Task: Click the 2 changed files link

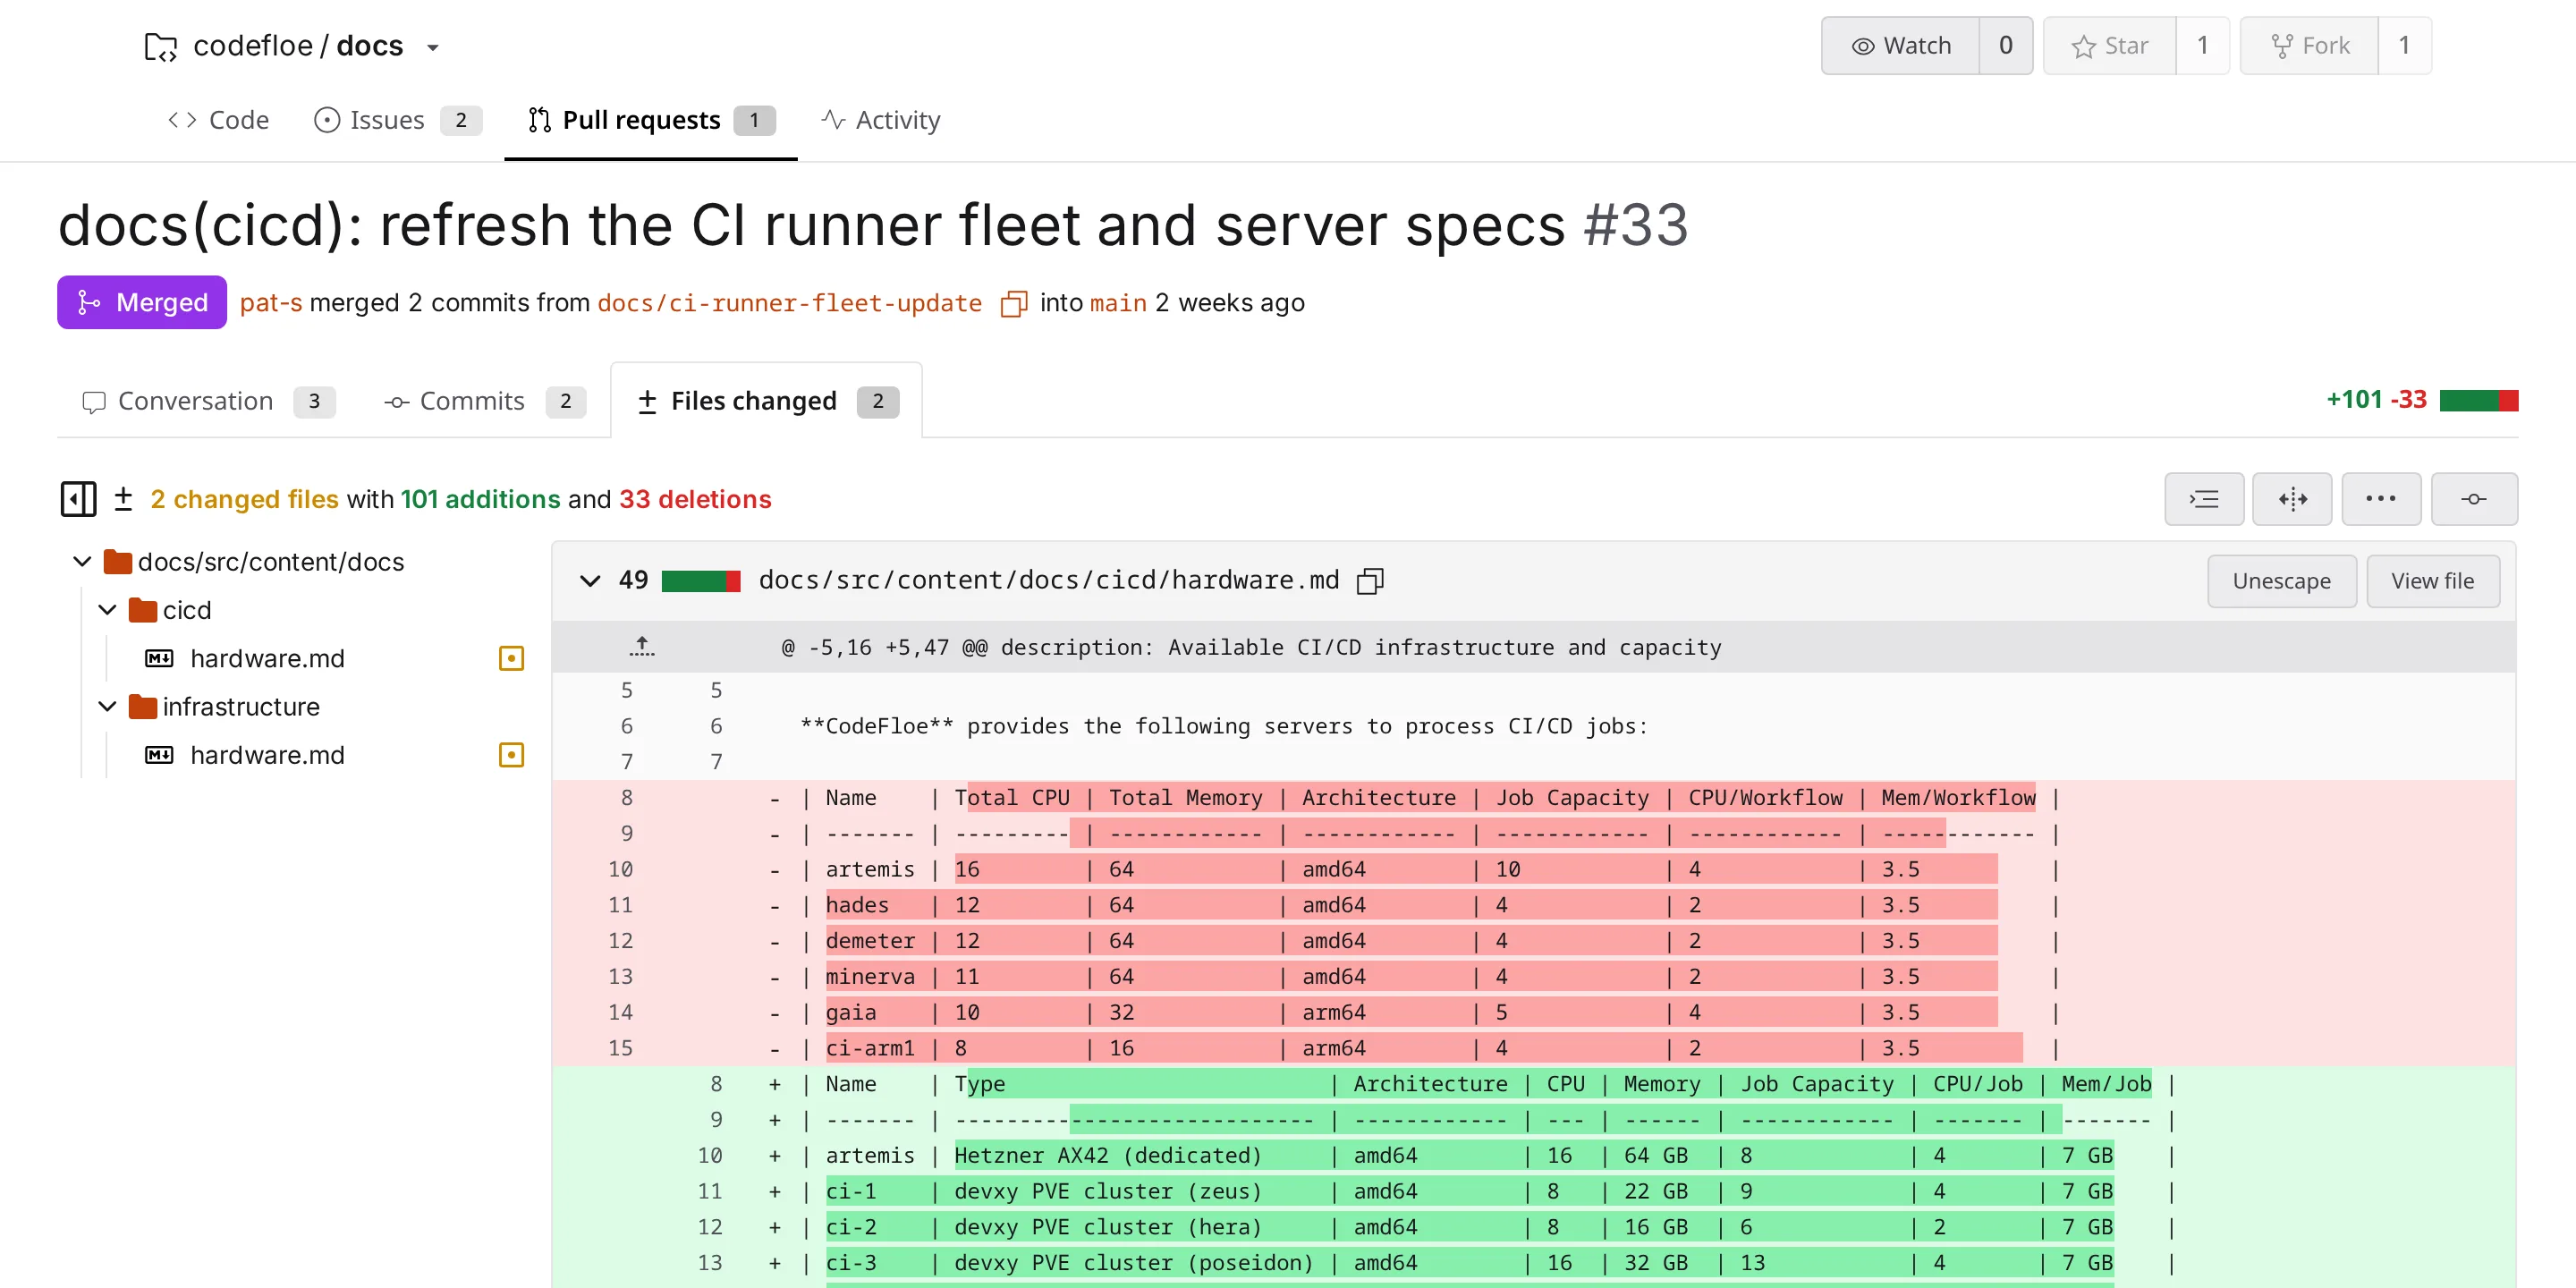Action: pyautogui.click(x=244, y=499)
